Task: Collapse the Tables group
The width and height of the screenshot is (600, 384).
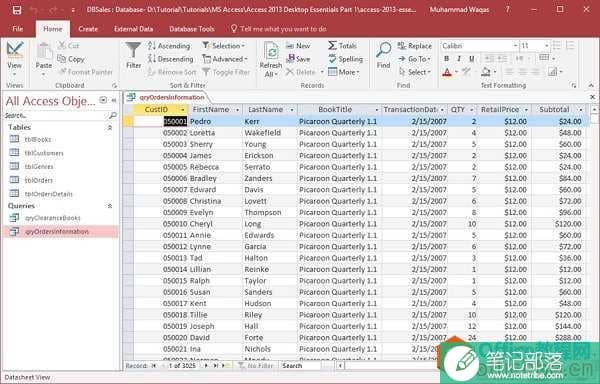Action: (x=110, y=128)
